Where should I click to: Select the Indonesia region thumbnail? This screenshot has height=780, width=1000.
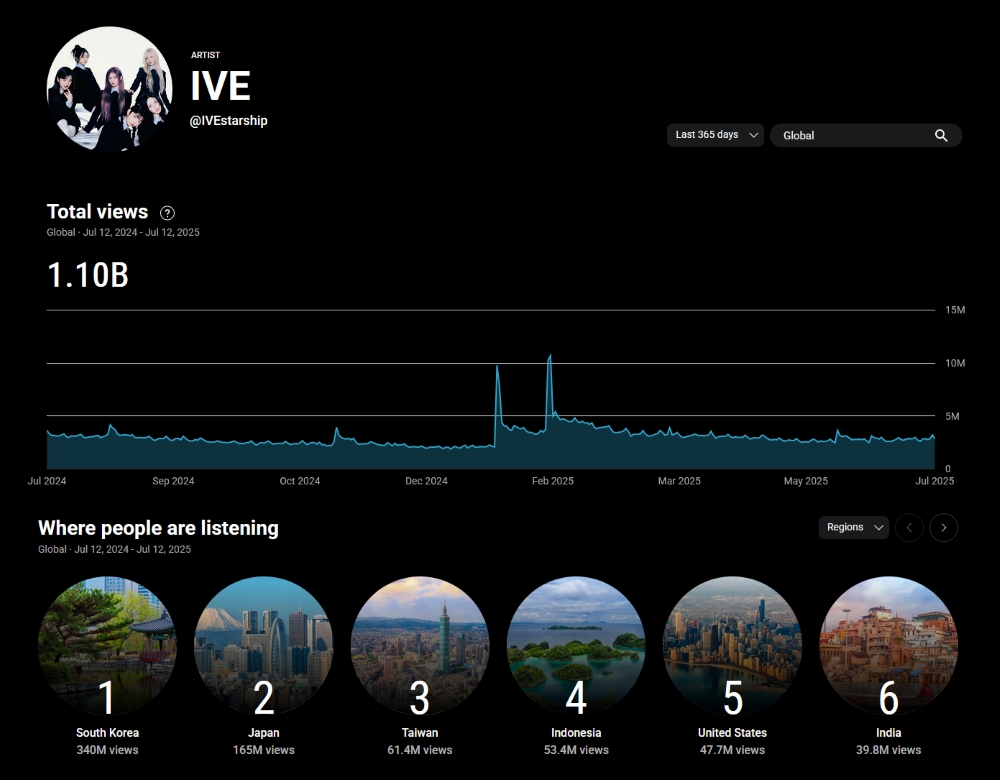click(x=576, y=645)
